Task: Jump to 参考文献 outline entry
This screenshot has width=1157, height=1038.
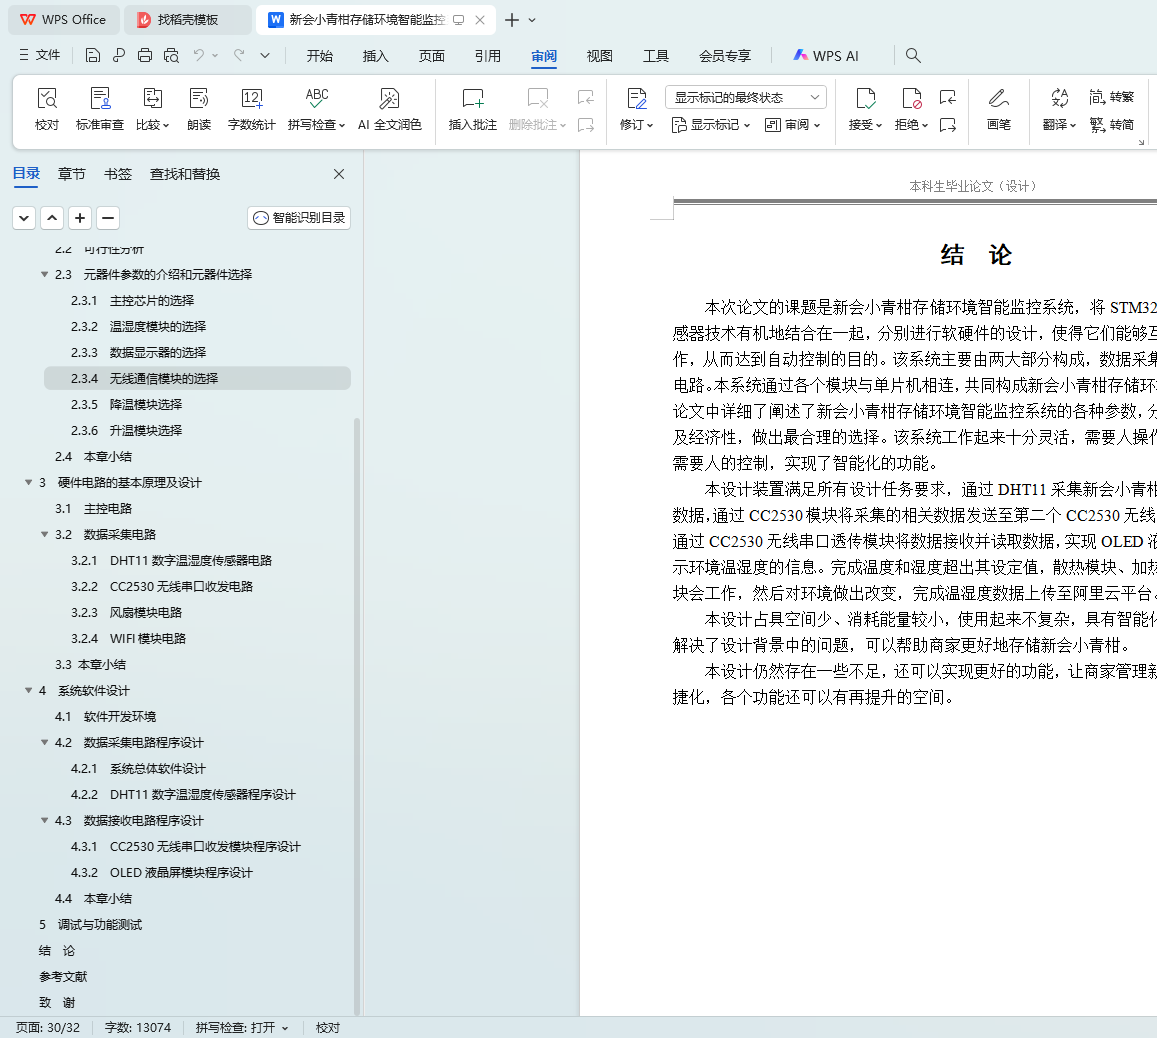Action: click(x=63, y=977)
